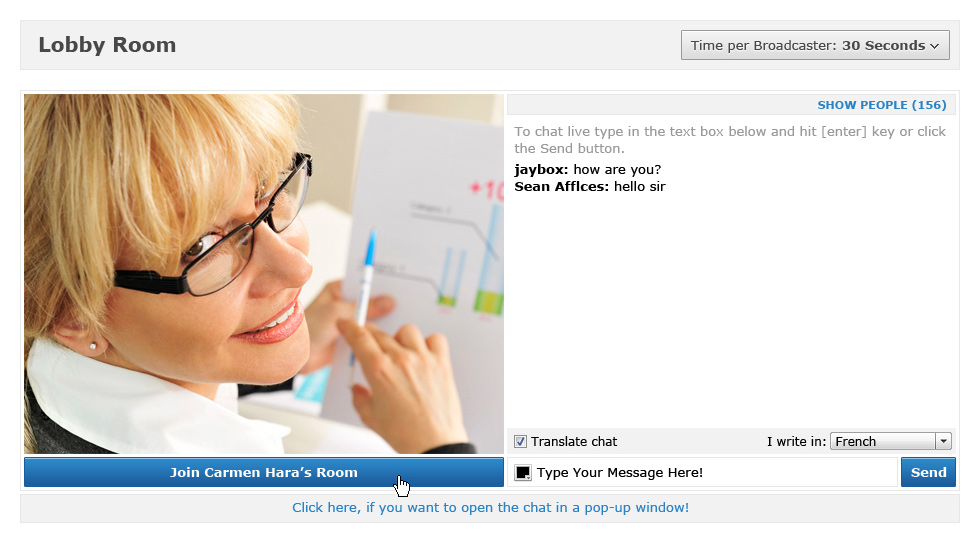Click the "hello sir" chat message
The height and width of the screenshot is (543, 980).
(x=639, y=186)
